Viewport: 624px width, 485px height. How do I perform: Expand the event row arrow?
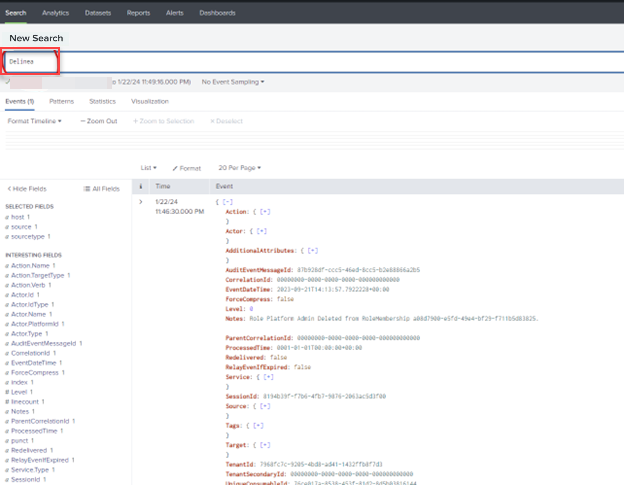pos(141,202)
